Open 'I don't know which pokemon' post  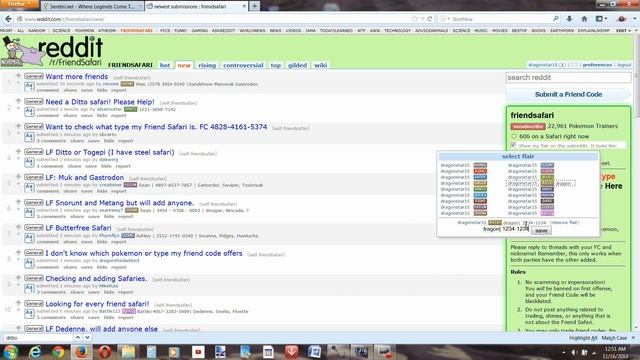point(144,253)
